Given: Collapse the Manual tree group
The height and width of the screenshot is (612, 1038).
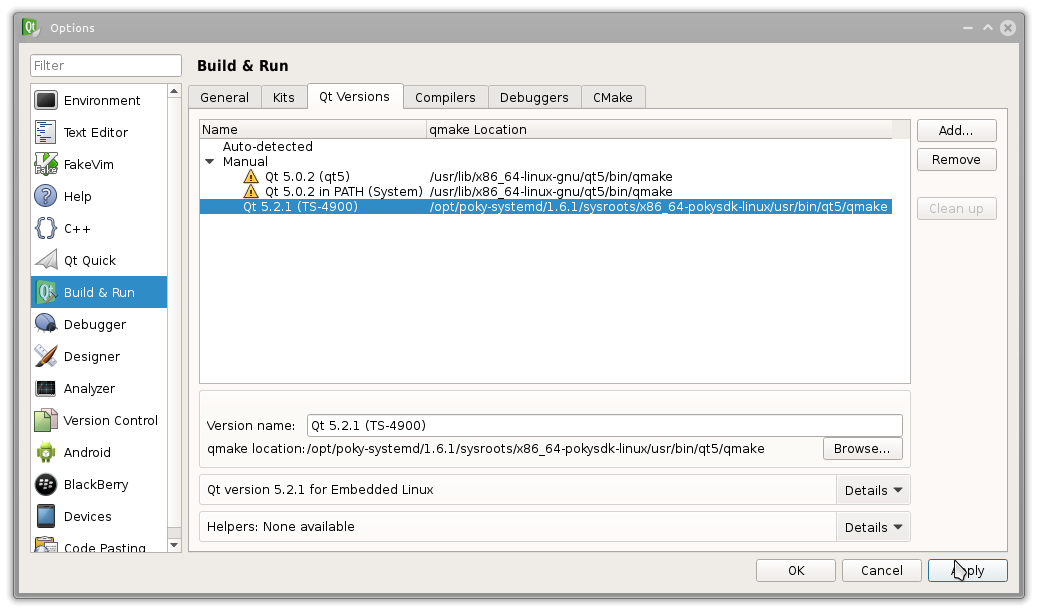Looking at the screenshot, I should (210, 162).
